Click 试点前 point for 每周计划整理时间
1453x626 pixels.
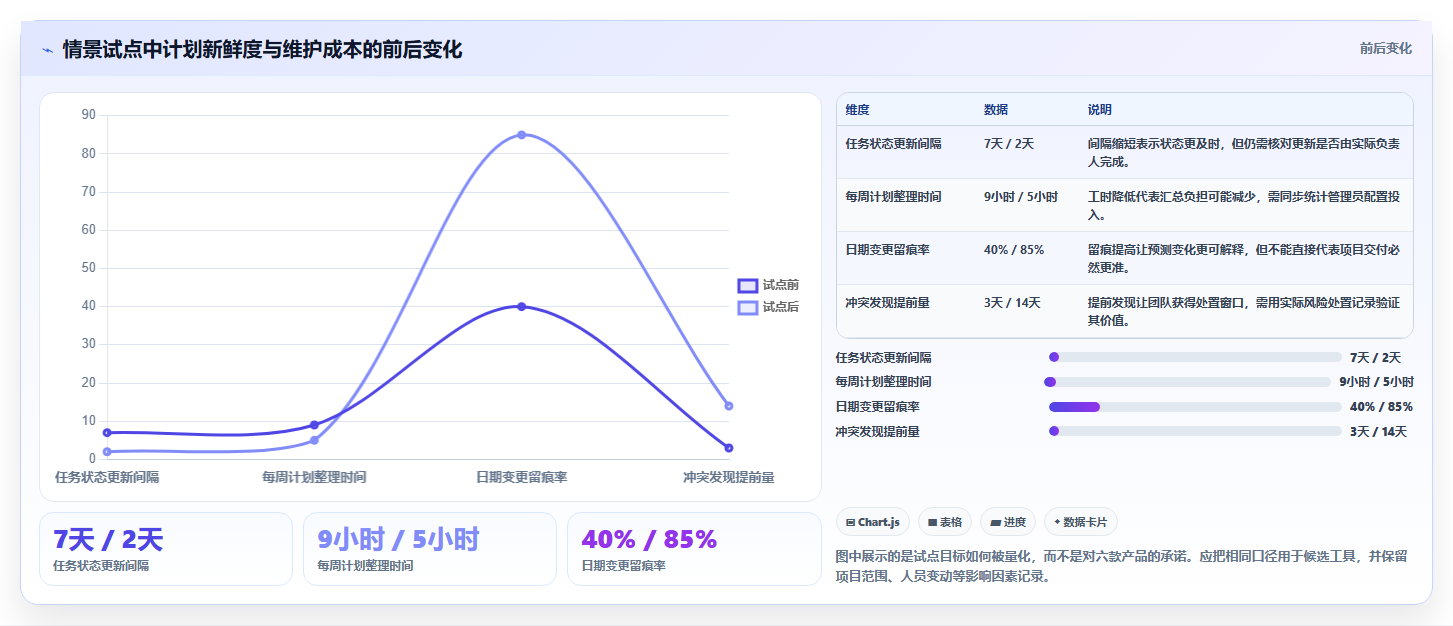[x=314, y=425]
